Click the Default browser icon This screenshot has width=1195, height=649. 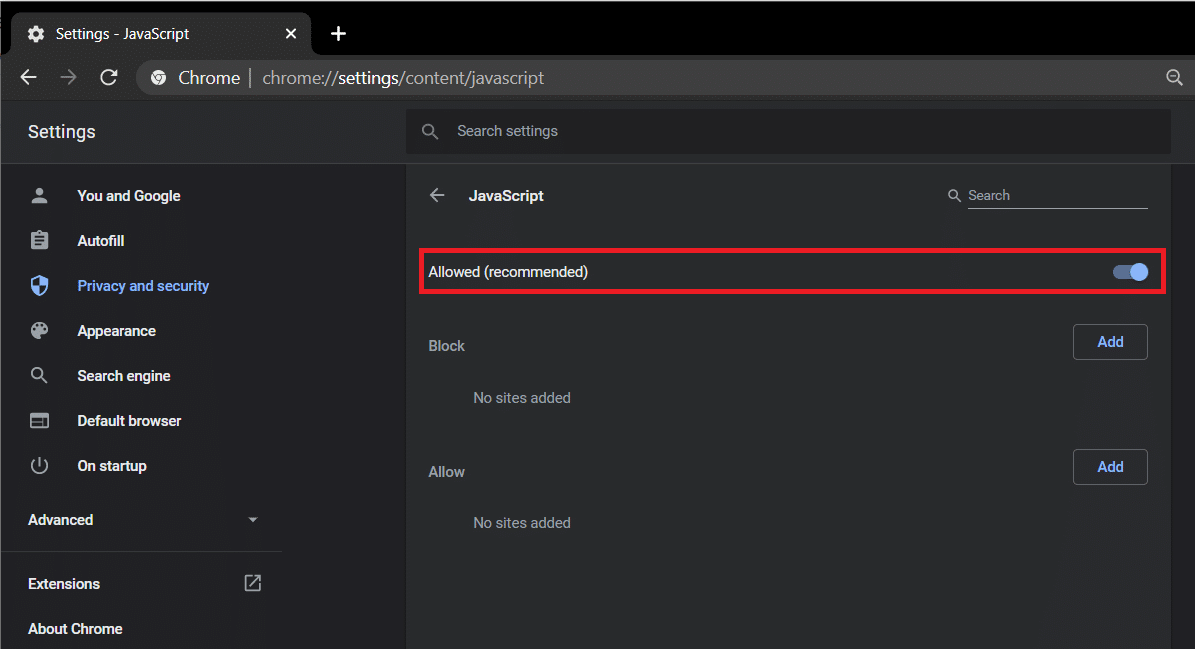click(x=40, y=420)
